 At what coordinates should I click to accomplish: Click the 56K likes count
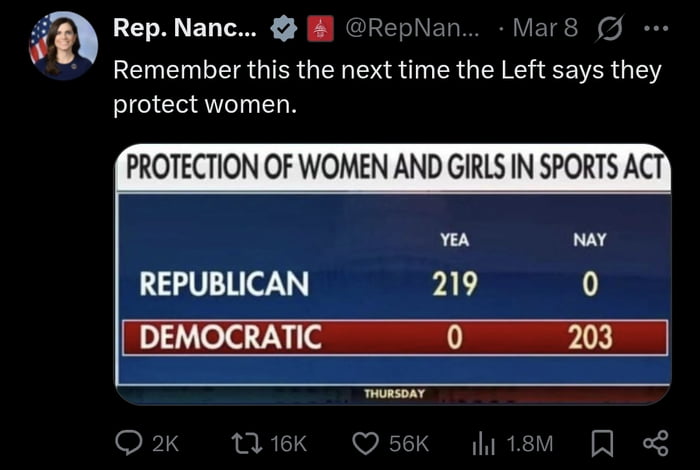coord(410,443)
